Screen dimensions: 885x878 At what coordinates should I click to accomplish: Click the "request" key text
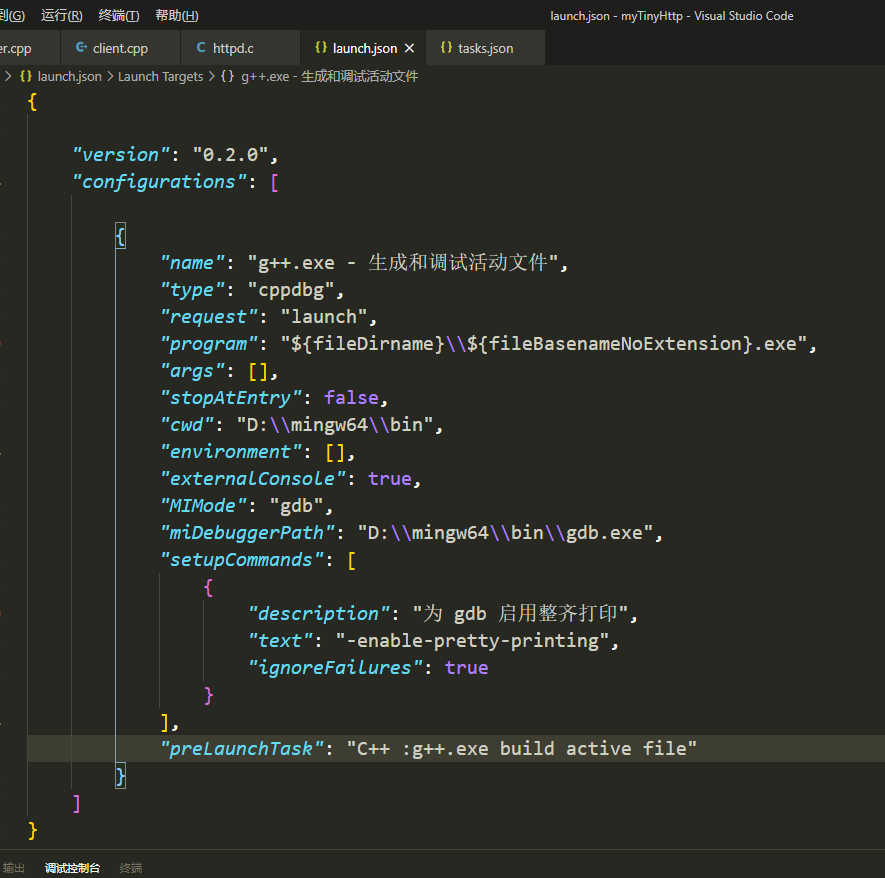click(x=209, y=317)
